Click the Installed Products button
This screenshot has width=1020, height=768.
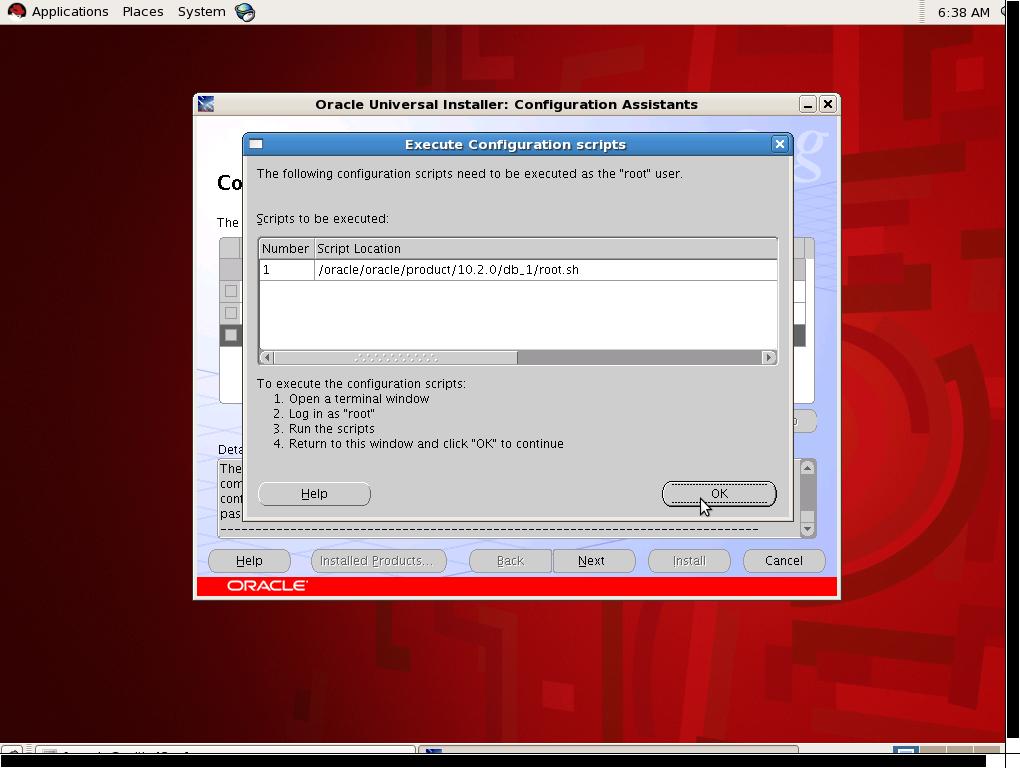pyautogui.click(x=379, y=561)
